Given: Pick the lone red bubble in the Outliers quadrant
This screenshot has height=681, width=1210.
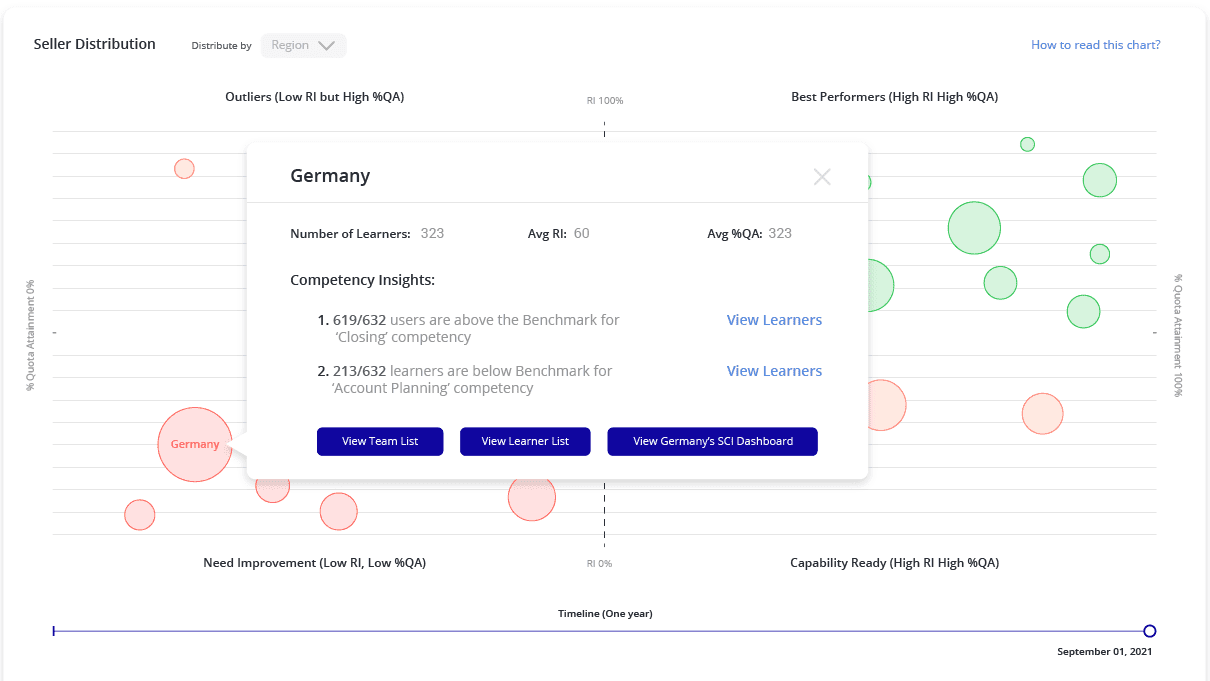Looking at the screenshot, I should click(x=184, y=168).
